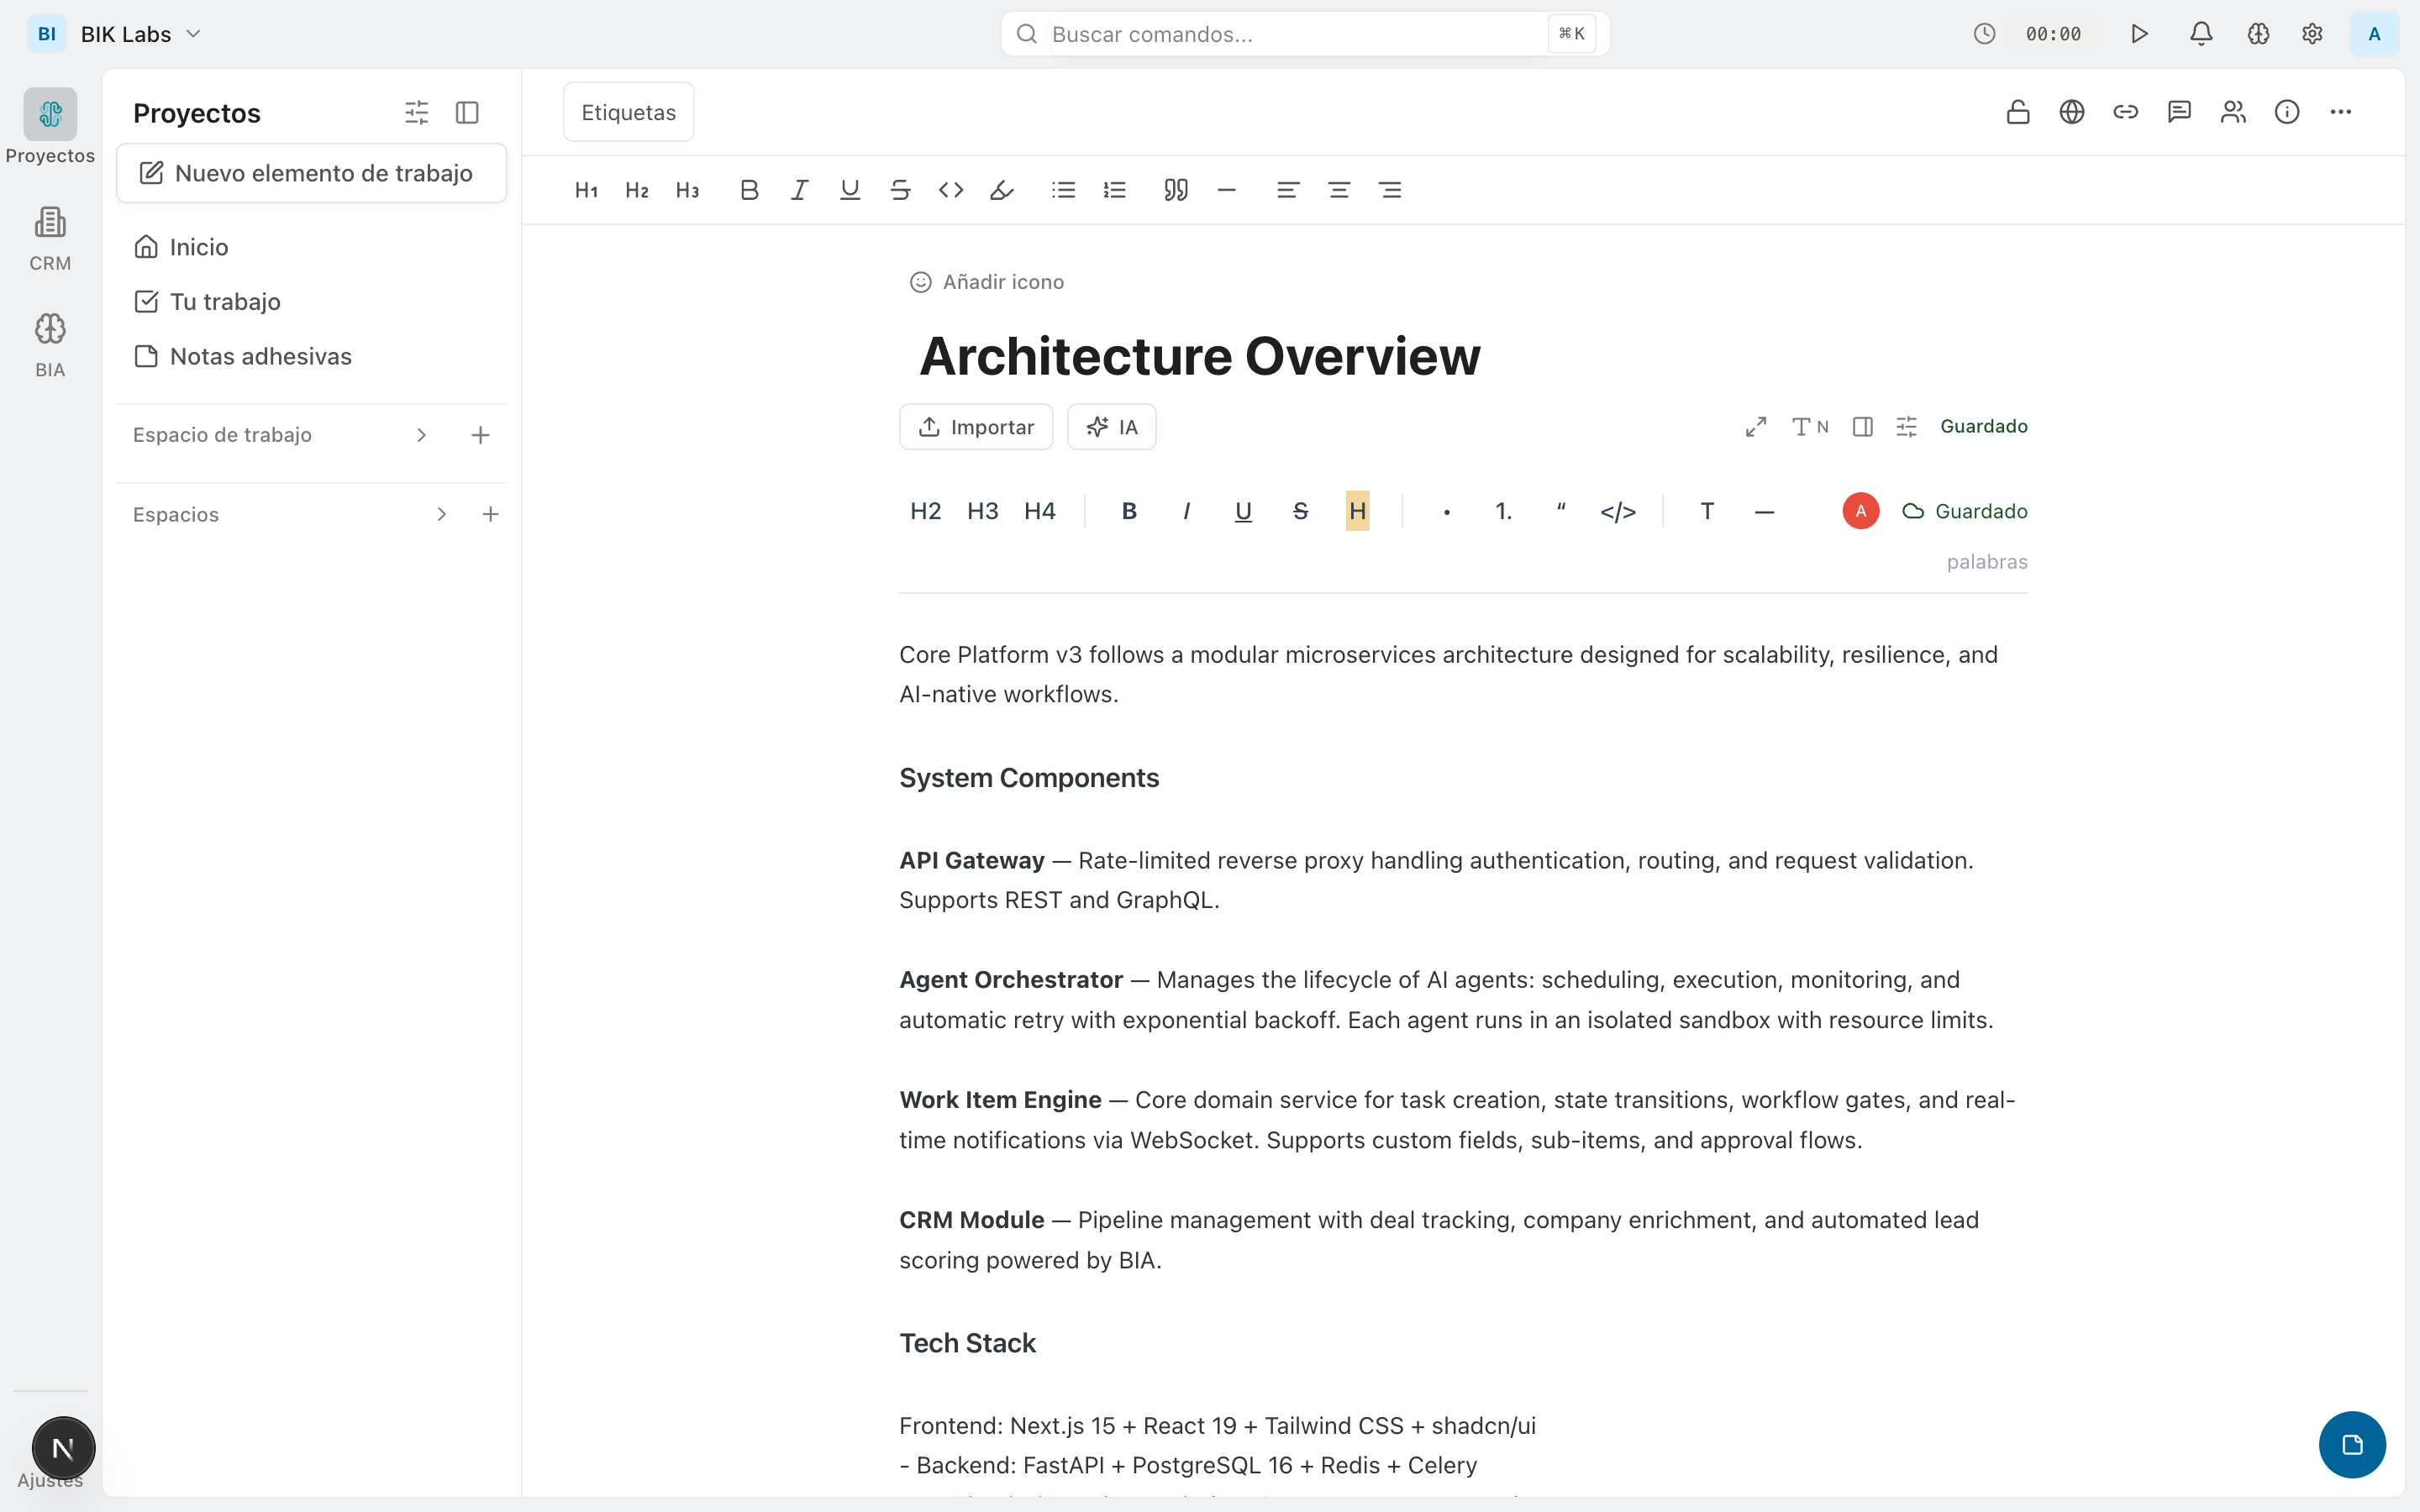The width and height of the screenshot is (2420, 1512).
Task: Align text left
Action: tap(1288, 190)
